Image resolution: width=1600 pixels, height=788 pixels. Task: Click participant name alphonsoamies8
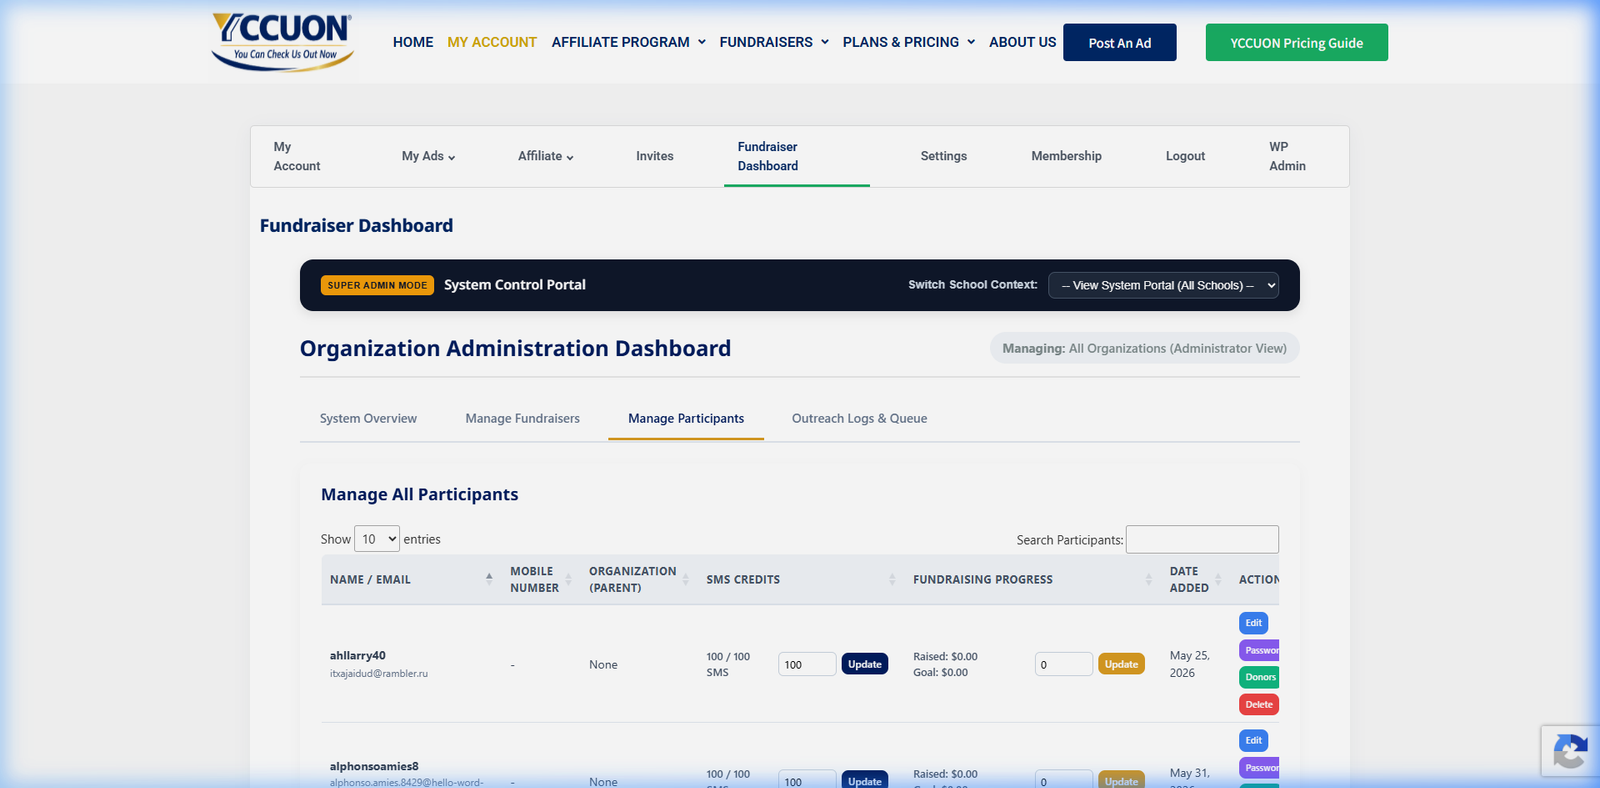tap(374, 767)
